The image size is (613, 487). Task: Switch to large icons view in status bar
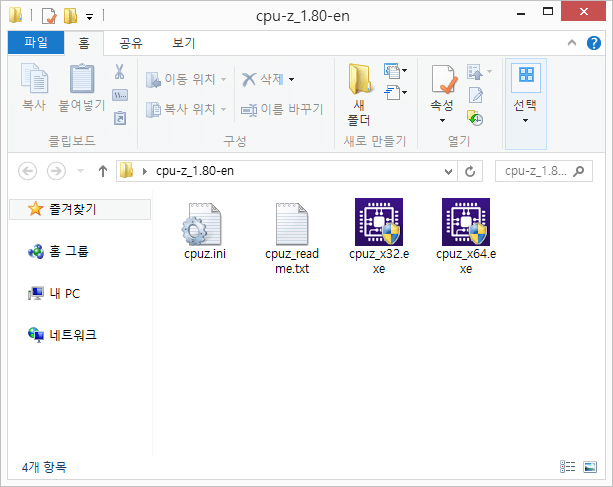(592, 466)
